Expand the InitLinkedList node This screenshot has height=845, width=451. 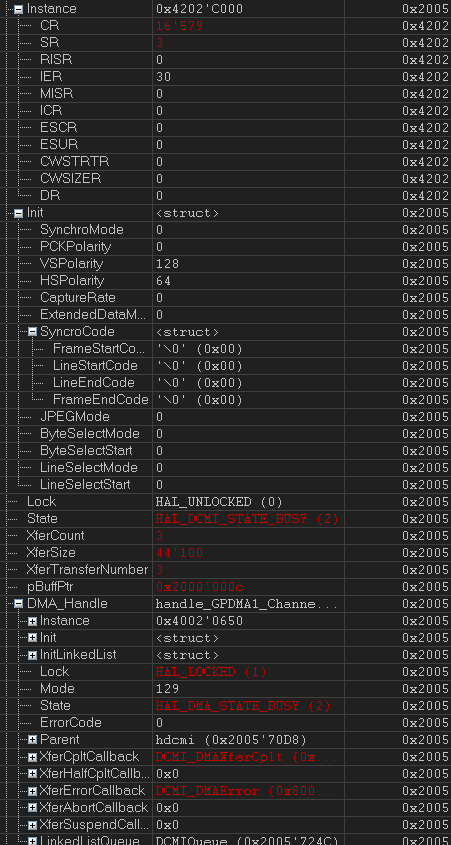click(x=32, y=655)
